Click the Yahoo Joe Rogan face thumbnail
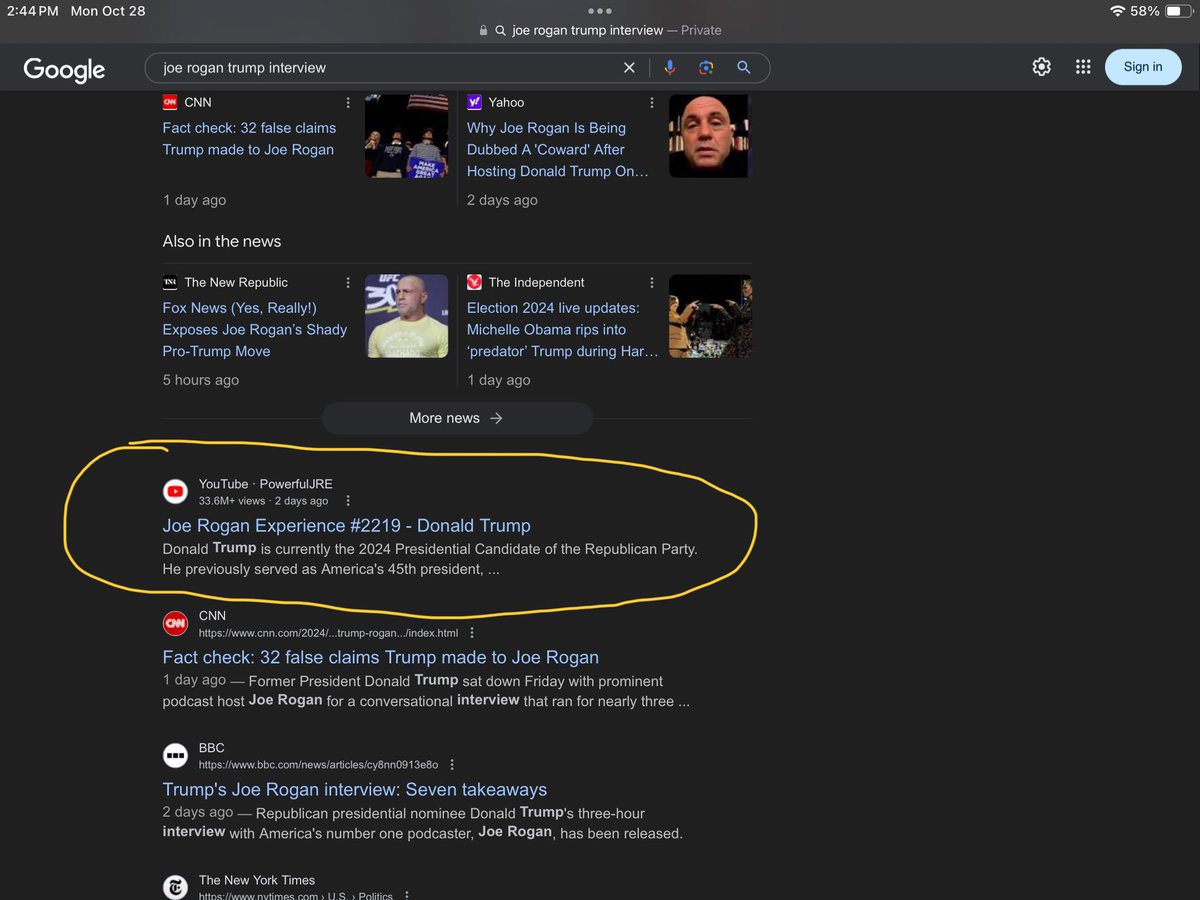 click(x=709, y=136)
